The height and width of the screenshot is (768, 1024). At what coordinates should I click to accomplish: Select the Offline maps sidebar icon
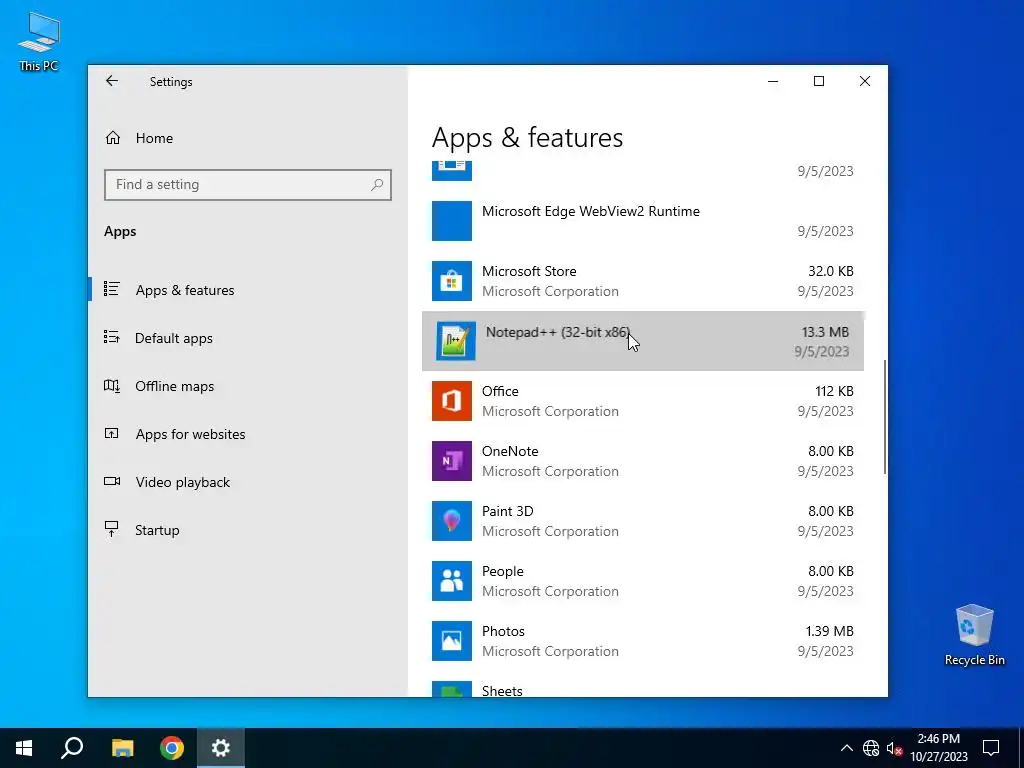pos(112,386)
